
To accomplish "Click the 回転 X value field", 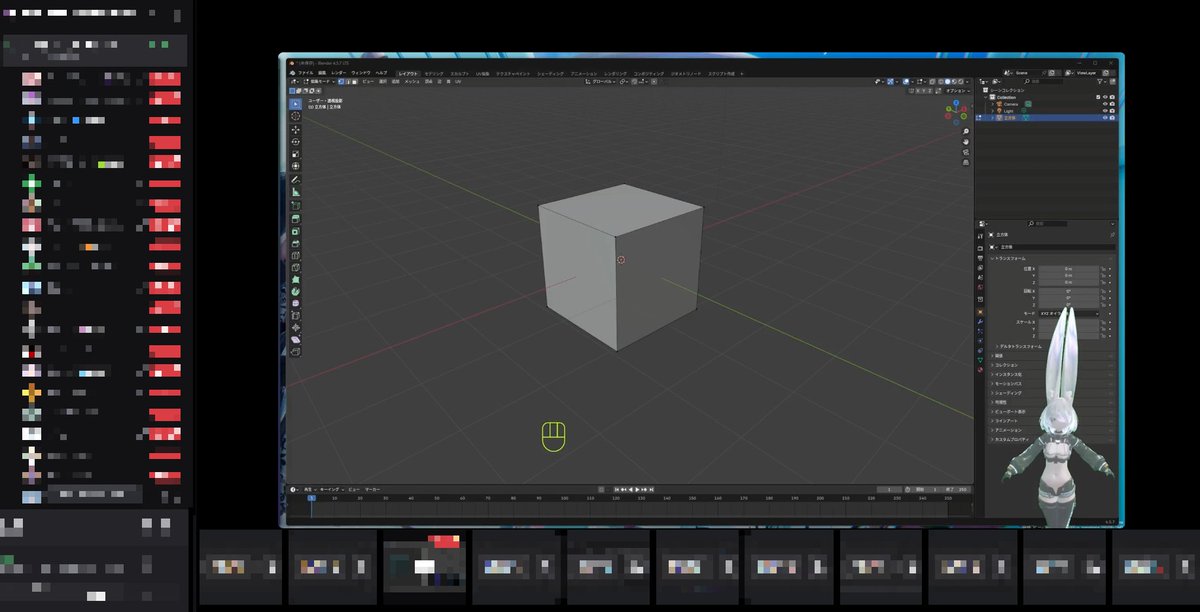I will [1068, 291].
